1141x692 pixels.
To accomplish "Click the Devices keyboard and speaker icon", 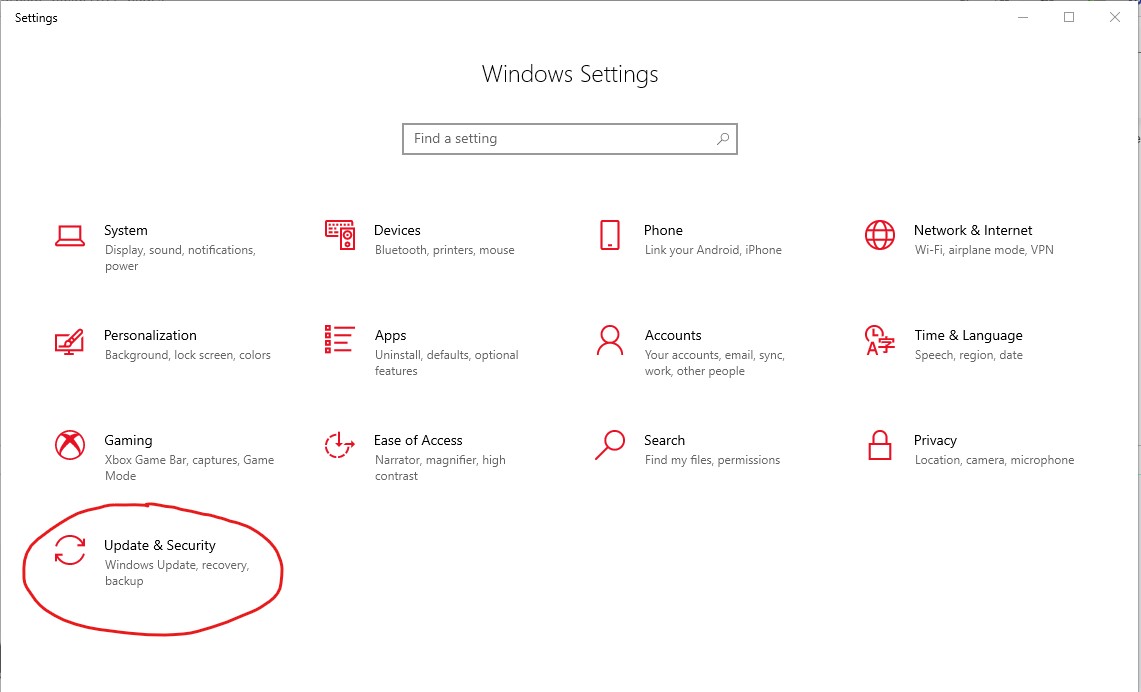I will pos(340,235).
